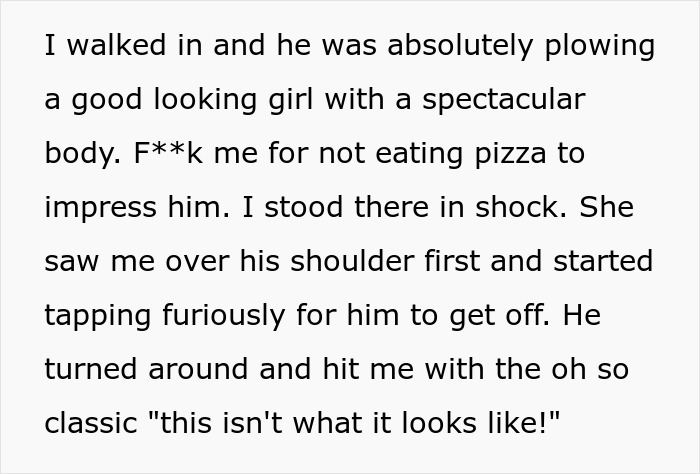This screenshot has width=700, height=474.
Task: Click the word "around"
Action: pos(197,370)
